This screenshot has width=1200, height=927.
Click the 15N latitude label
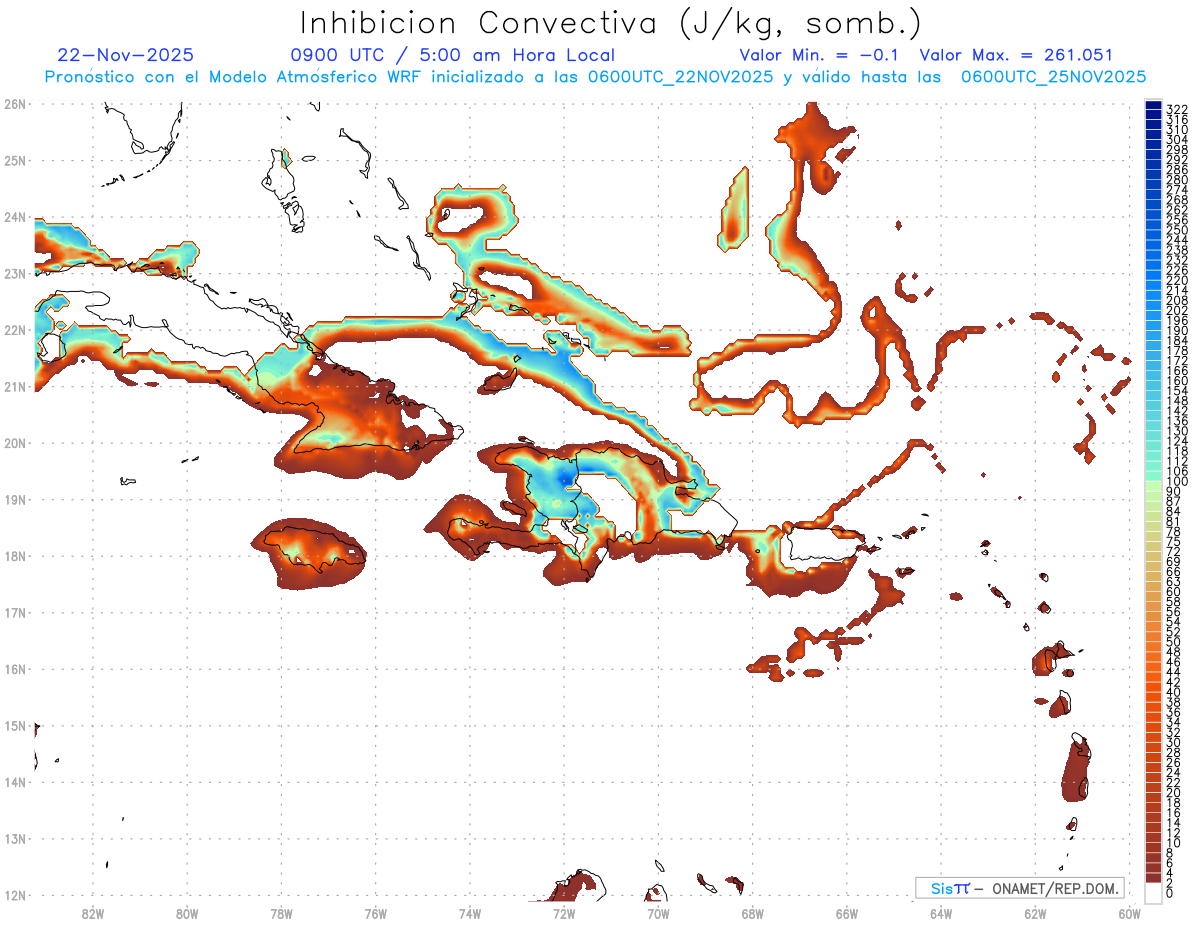click(x=15, y=725)
